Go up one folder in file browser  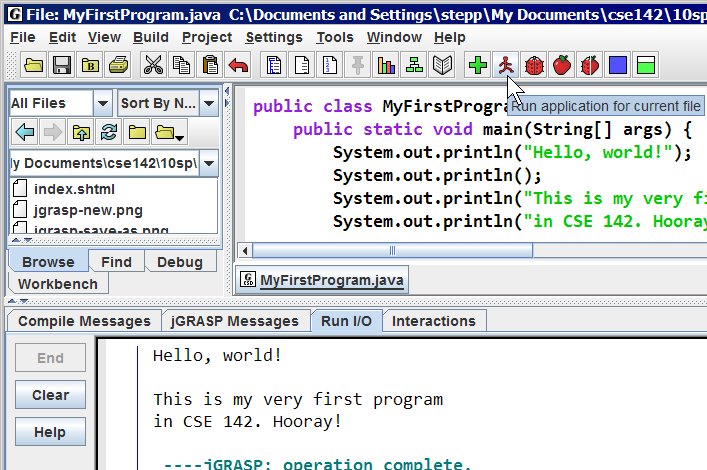point(81,132)
